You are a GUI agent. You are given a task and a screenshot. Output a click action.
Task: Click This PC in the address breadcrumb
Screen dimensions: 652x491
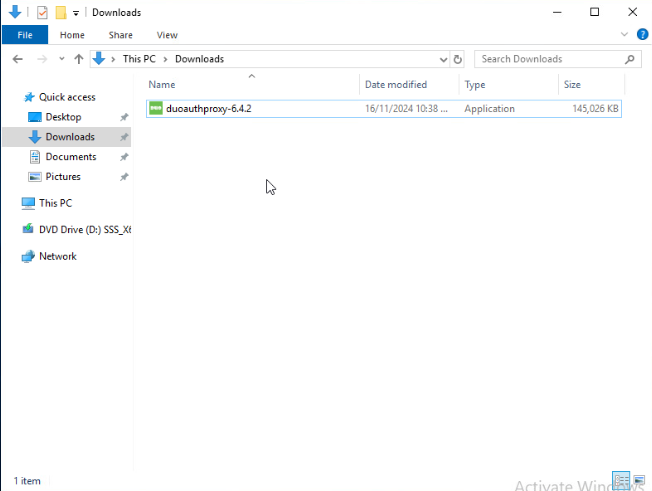[x=139, y=59]
